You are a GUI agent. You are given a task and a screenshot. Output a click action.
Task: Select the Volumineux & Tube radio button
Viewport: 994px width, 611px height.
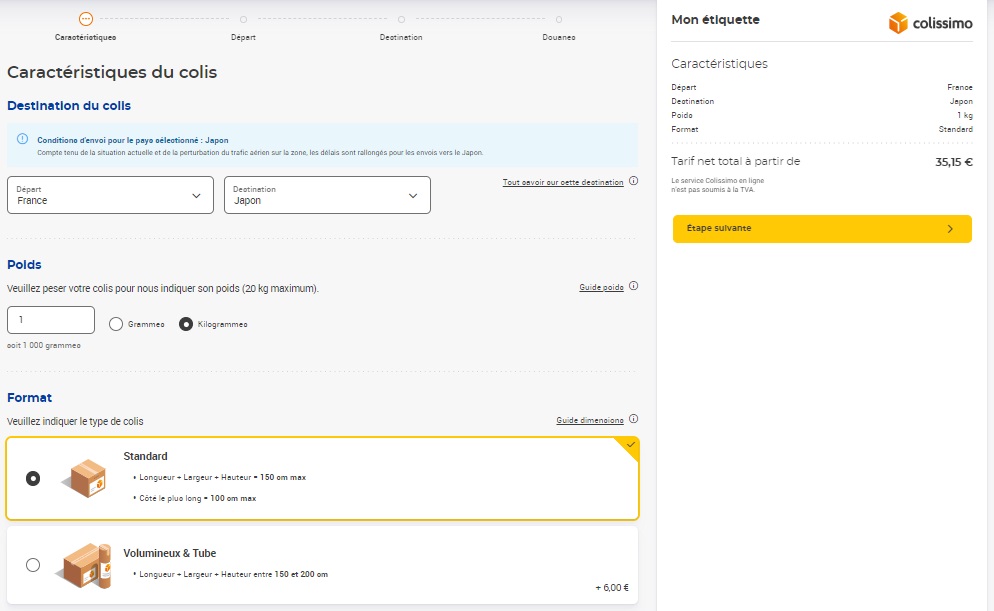click(x=33, y=565)
